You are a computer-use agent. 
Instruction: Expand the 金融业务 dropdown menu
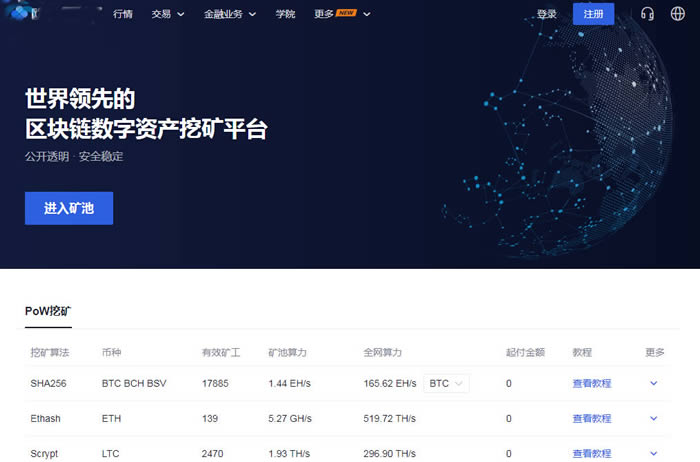(229, 15)
